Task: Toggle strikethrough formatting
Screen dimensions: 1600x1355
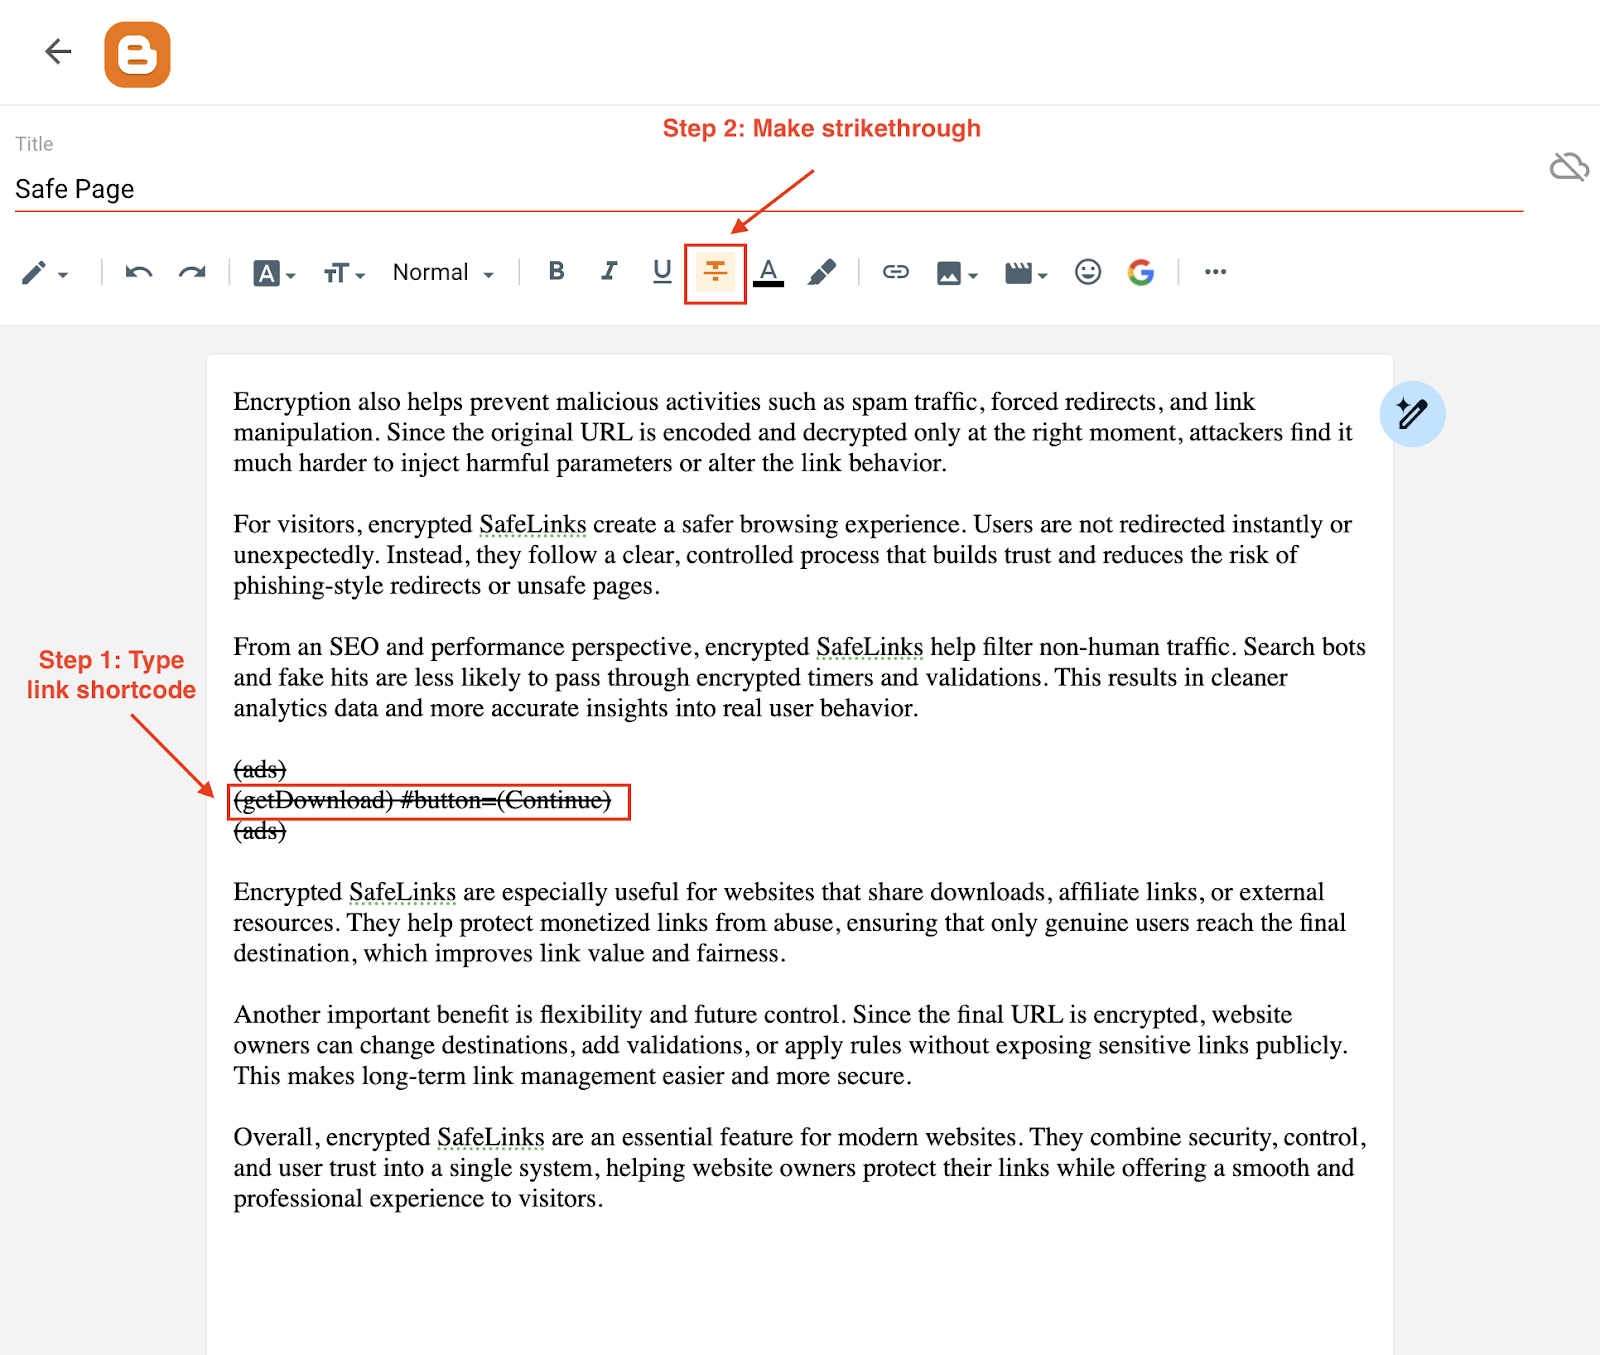Action: (x=715, y=271)
